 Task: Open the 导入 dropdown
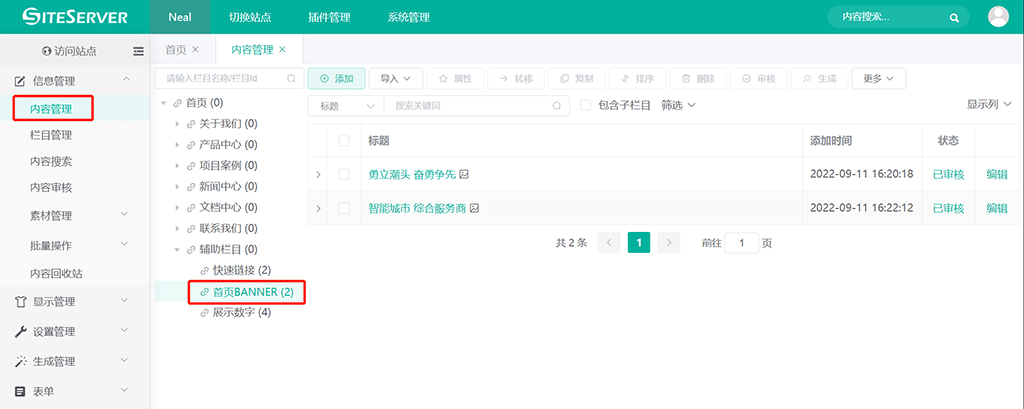click(x=396, y=78)
